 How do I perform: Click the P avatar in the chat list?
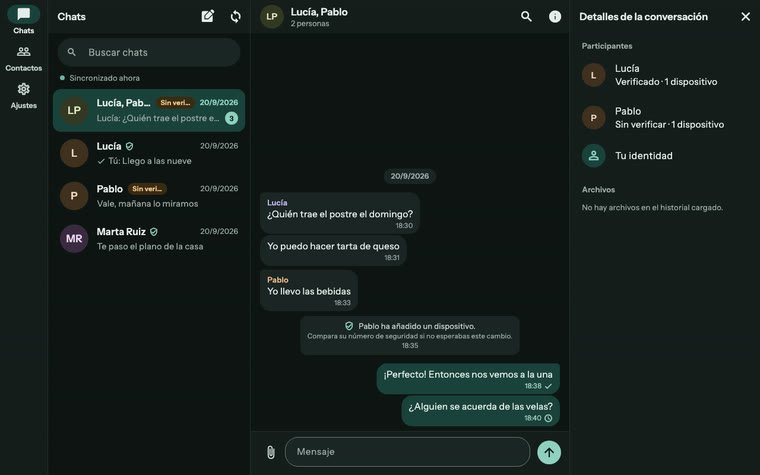coord(74,196)
